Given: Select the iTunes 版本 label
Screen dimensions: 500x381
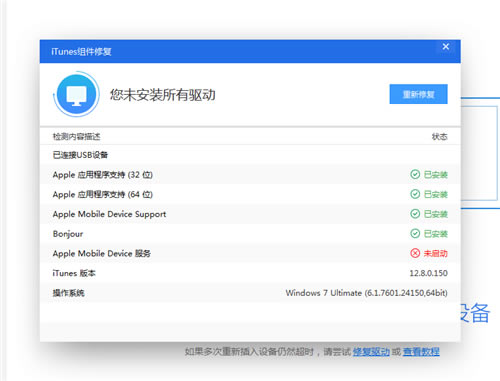Looking at the screenshot, I should click(74, 273).
